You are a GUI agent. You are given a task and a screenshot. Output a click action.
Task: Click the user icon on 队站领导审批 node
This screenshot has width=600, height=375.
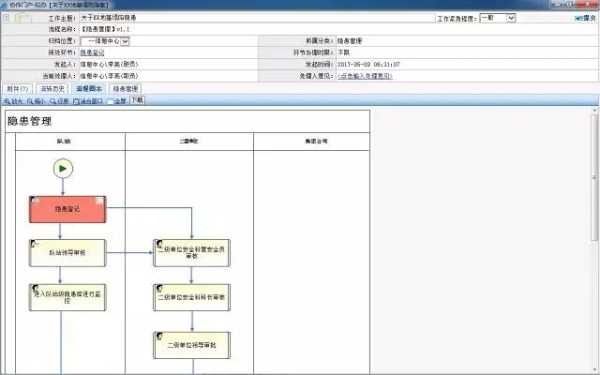pos(34,244)
